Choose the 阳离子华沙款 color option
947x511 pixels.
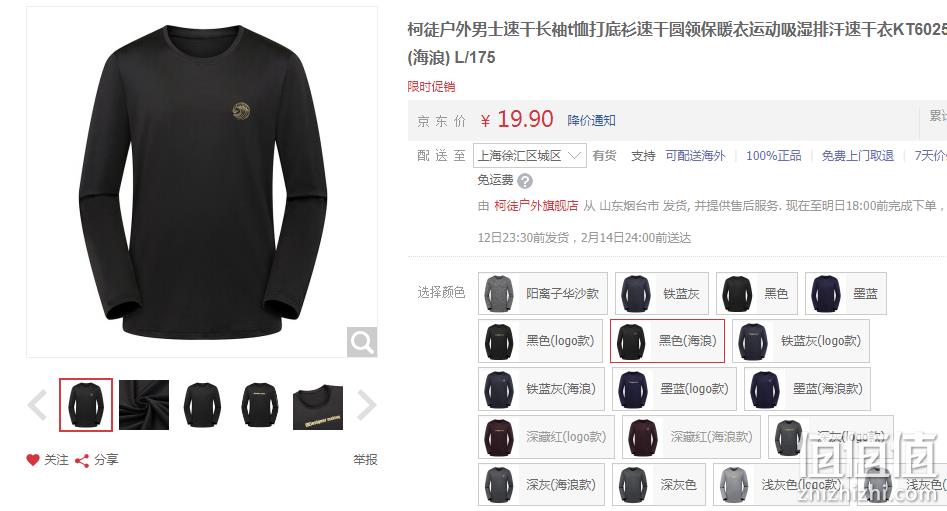[x=542, y=294]
